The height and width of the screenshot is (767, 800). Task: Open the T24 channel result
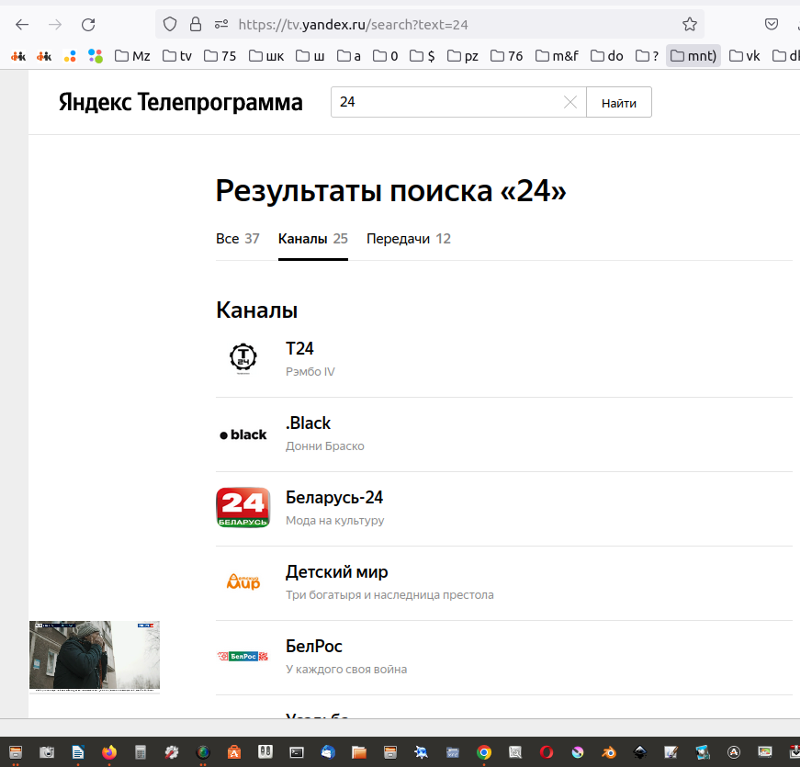[299, 349]
